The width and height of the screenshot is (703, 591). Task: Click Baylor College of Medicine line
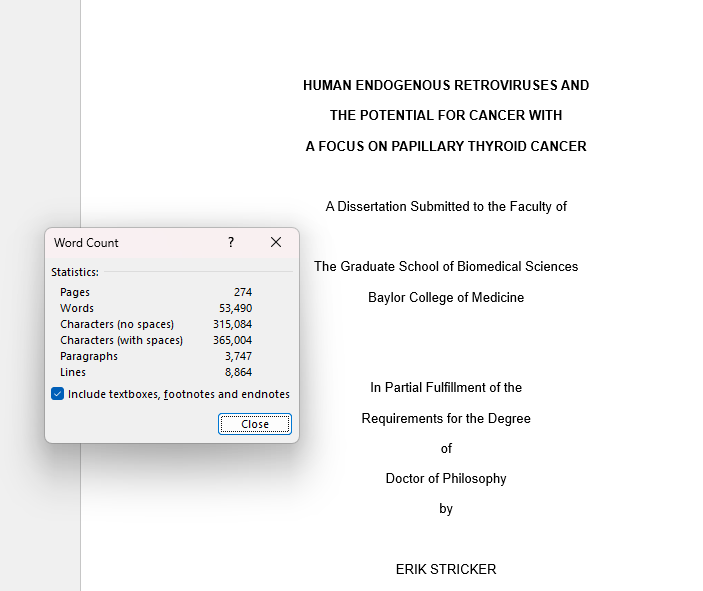click(x=446, y=297)
